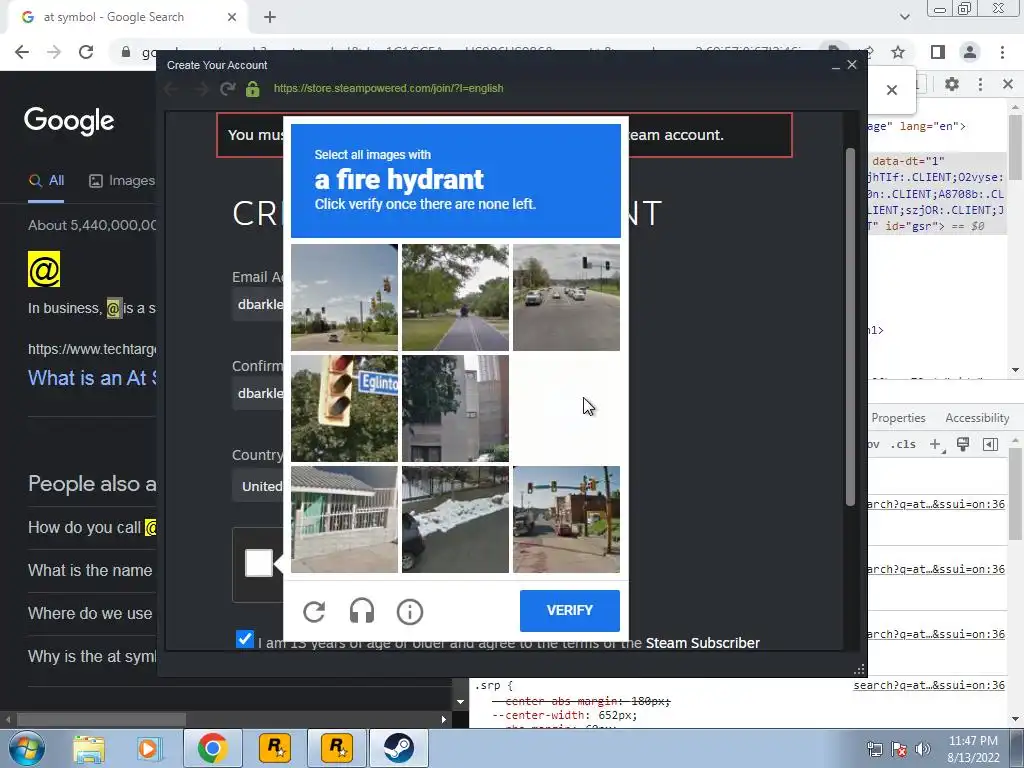Expand 'Why is the at symbol' question
Viewport: 1024px width, 768px height.
92,656
